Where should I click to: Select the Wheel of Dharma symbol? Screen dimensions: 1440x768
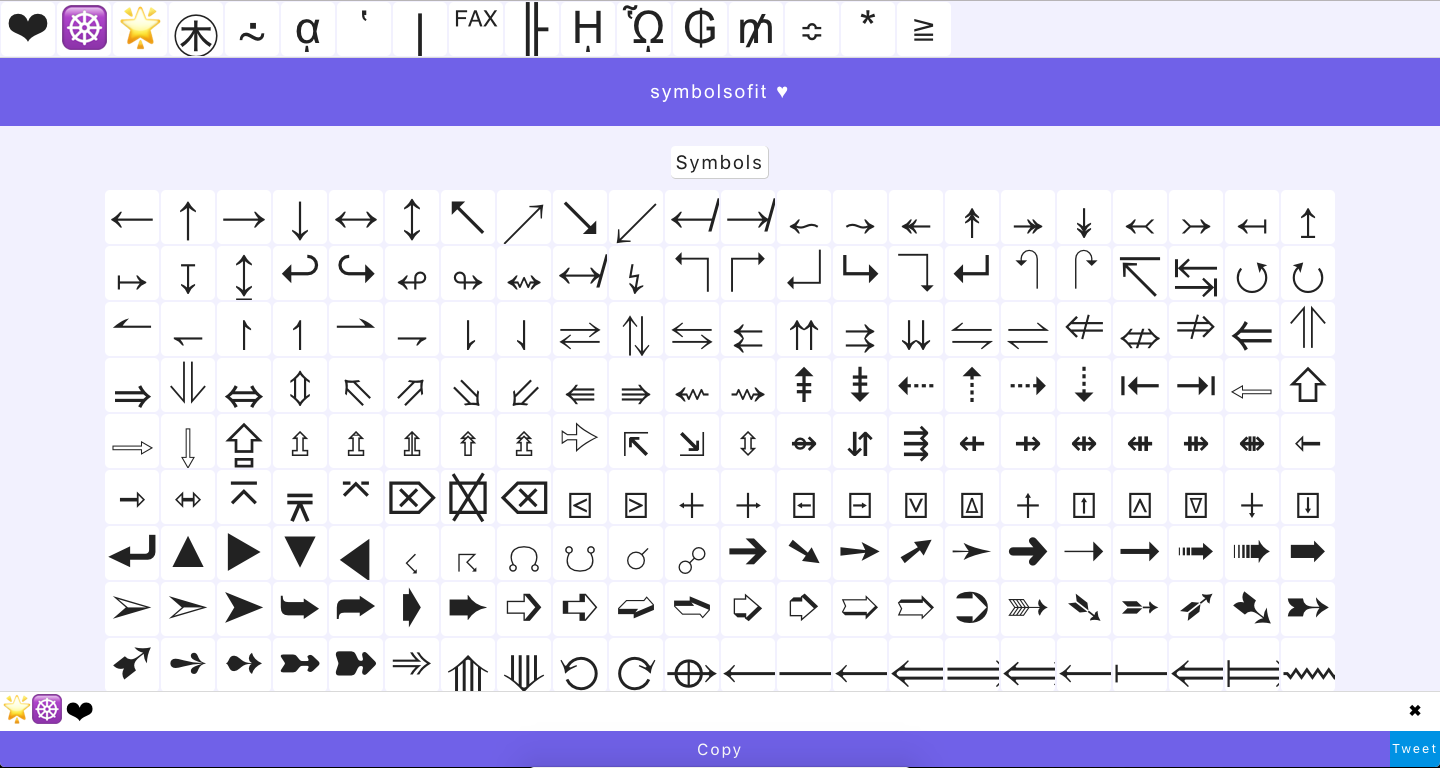tap(84, 28)
